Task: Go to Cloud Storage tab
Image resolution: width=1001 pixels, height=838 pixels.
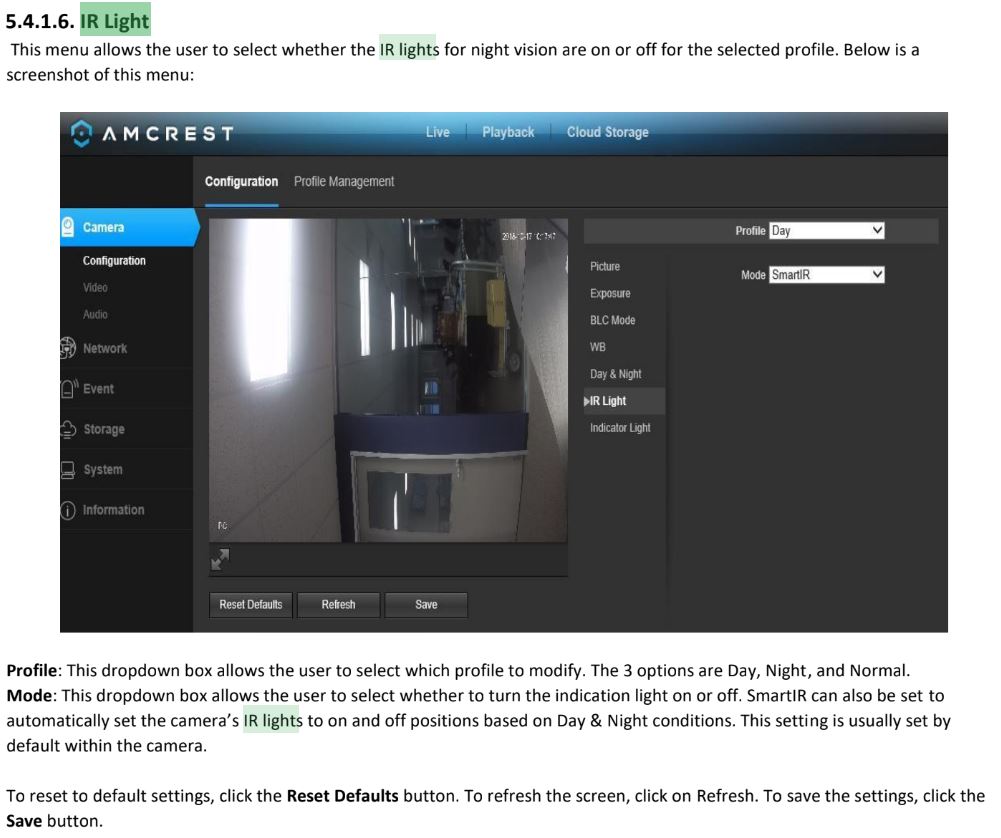Action: pyautogui.click(x=608, y=132)
